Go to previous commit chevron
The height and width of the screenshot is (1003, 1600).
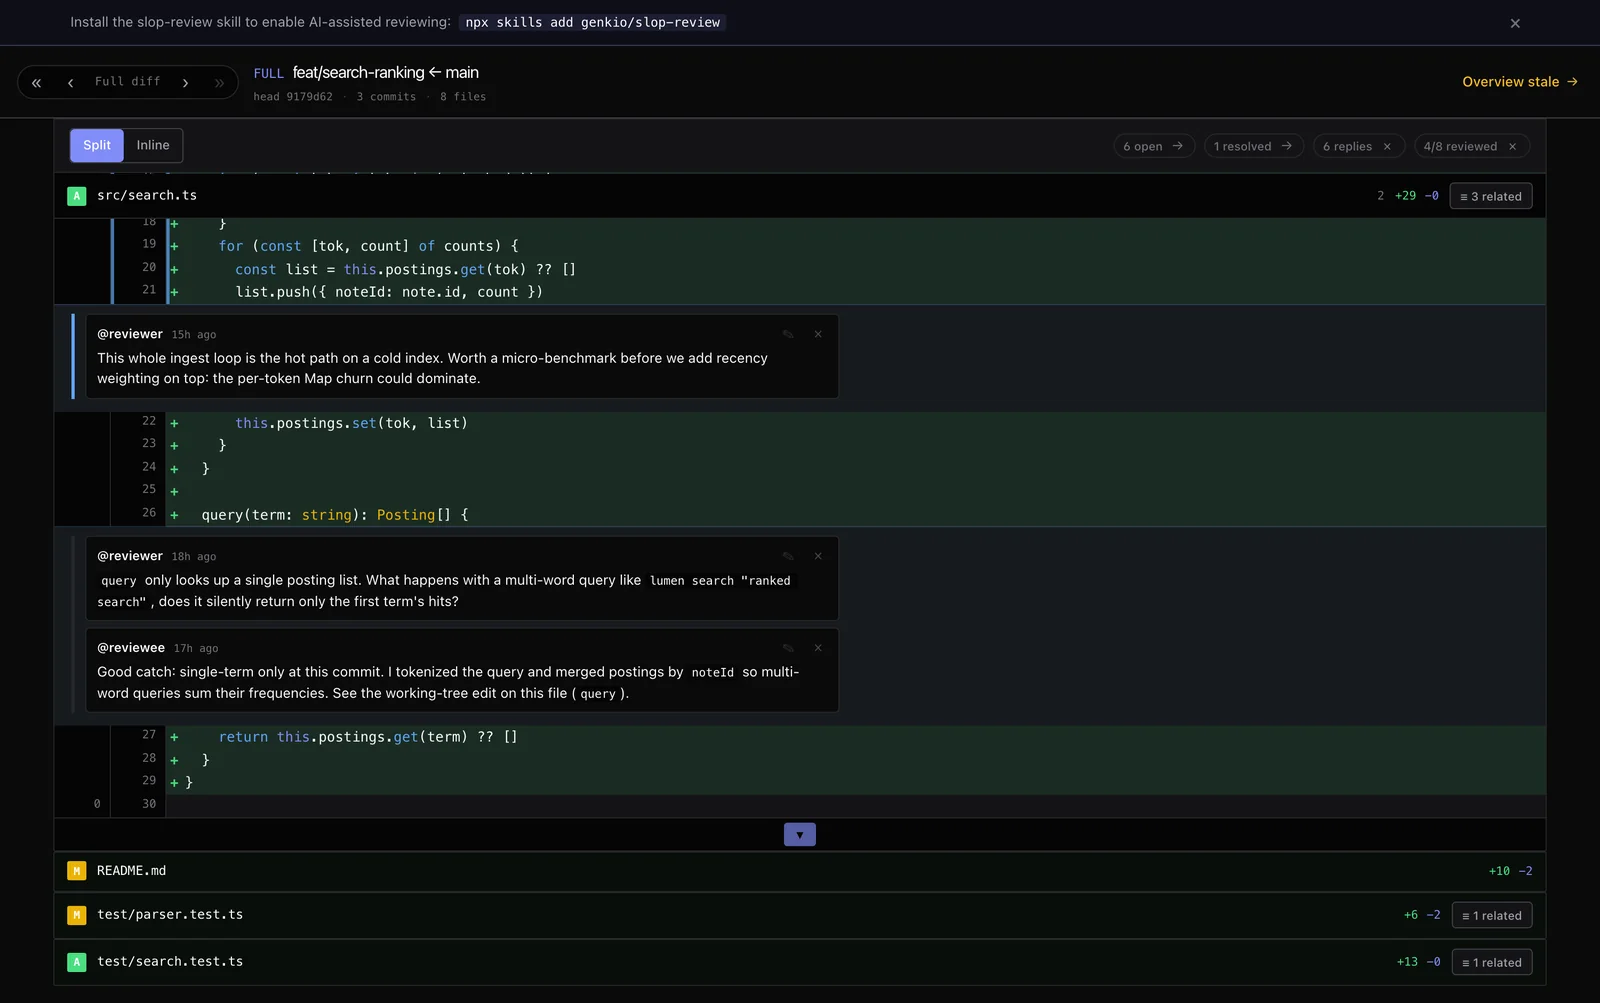[70, 83]
